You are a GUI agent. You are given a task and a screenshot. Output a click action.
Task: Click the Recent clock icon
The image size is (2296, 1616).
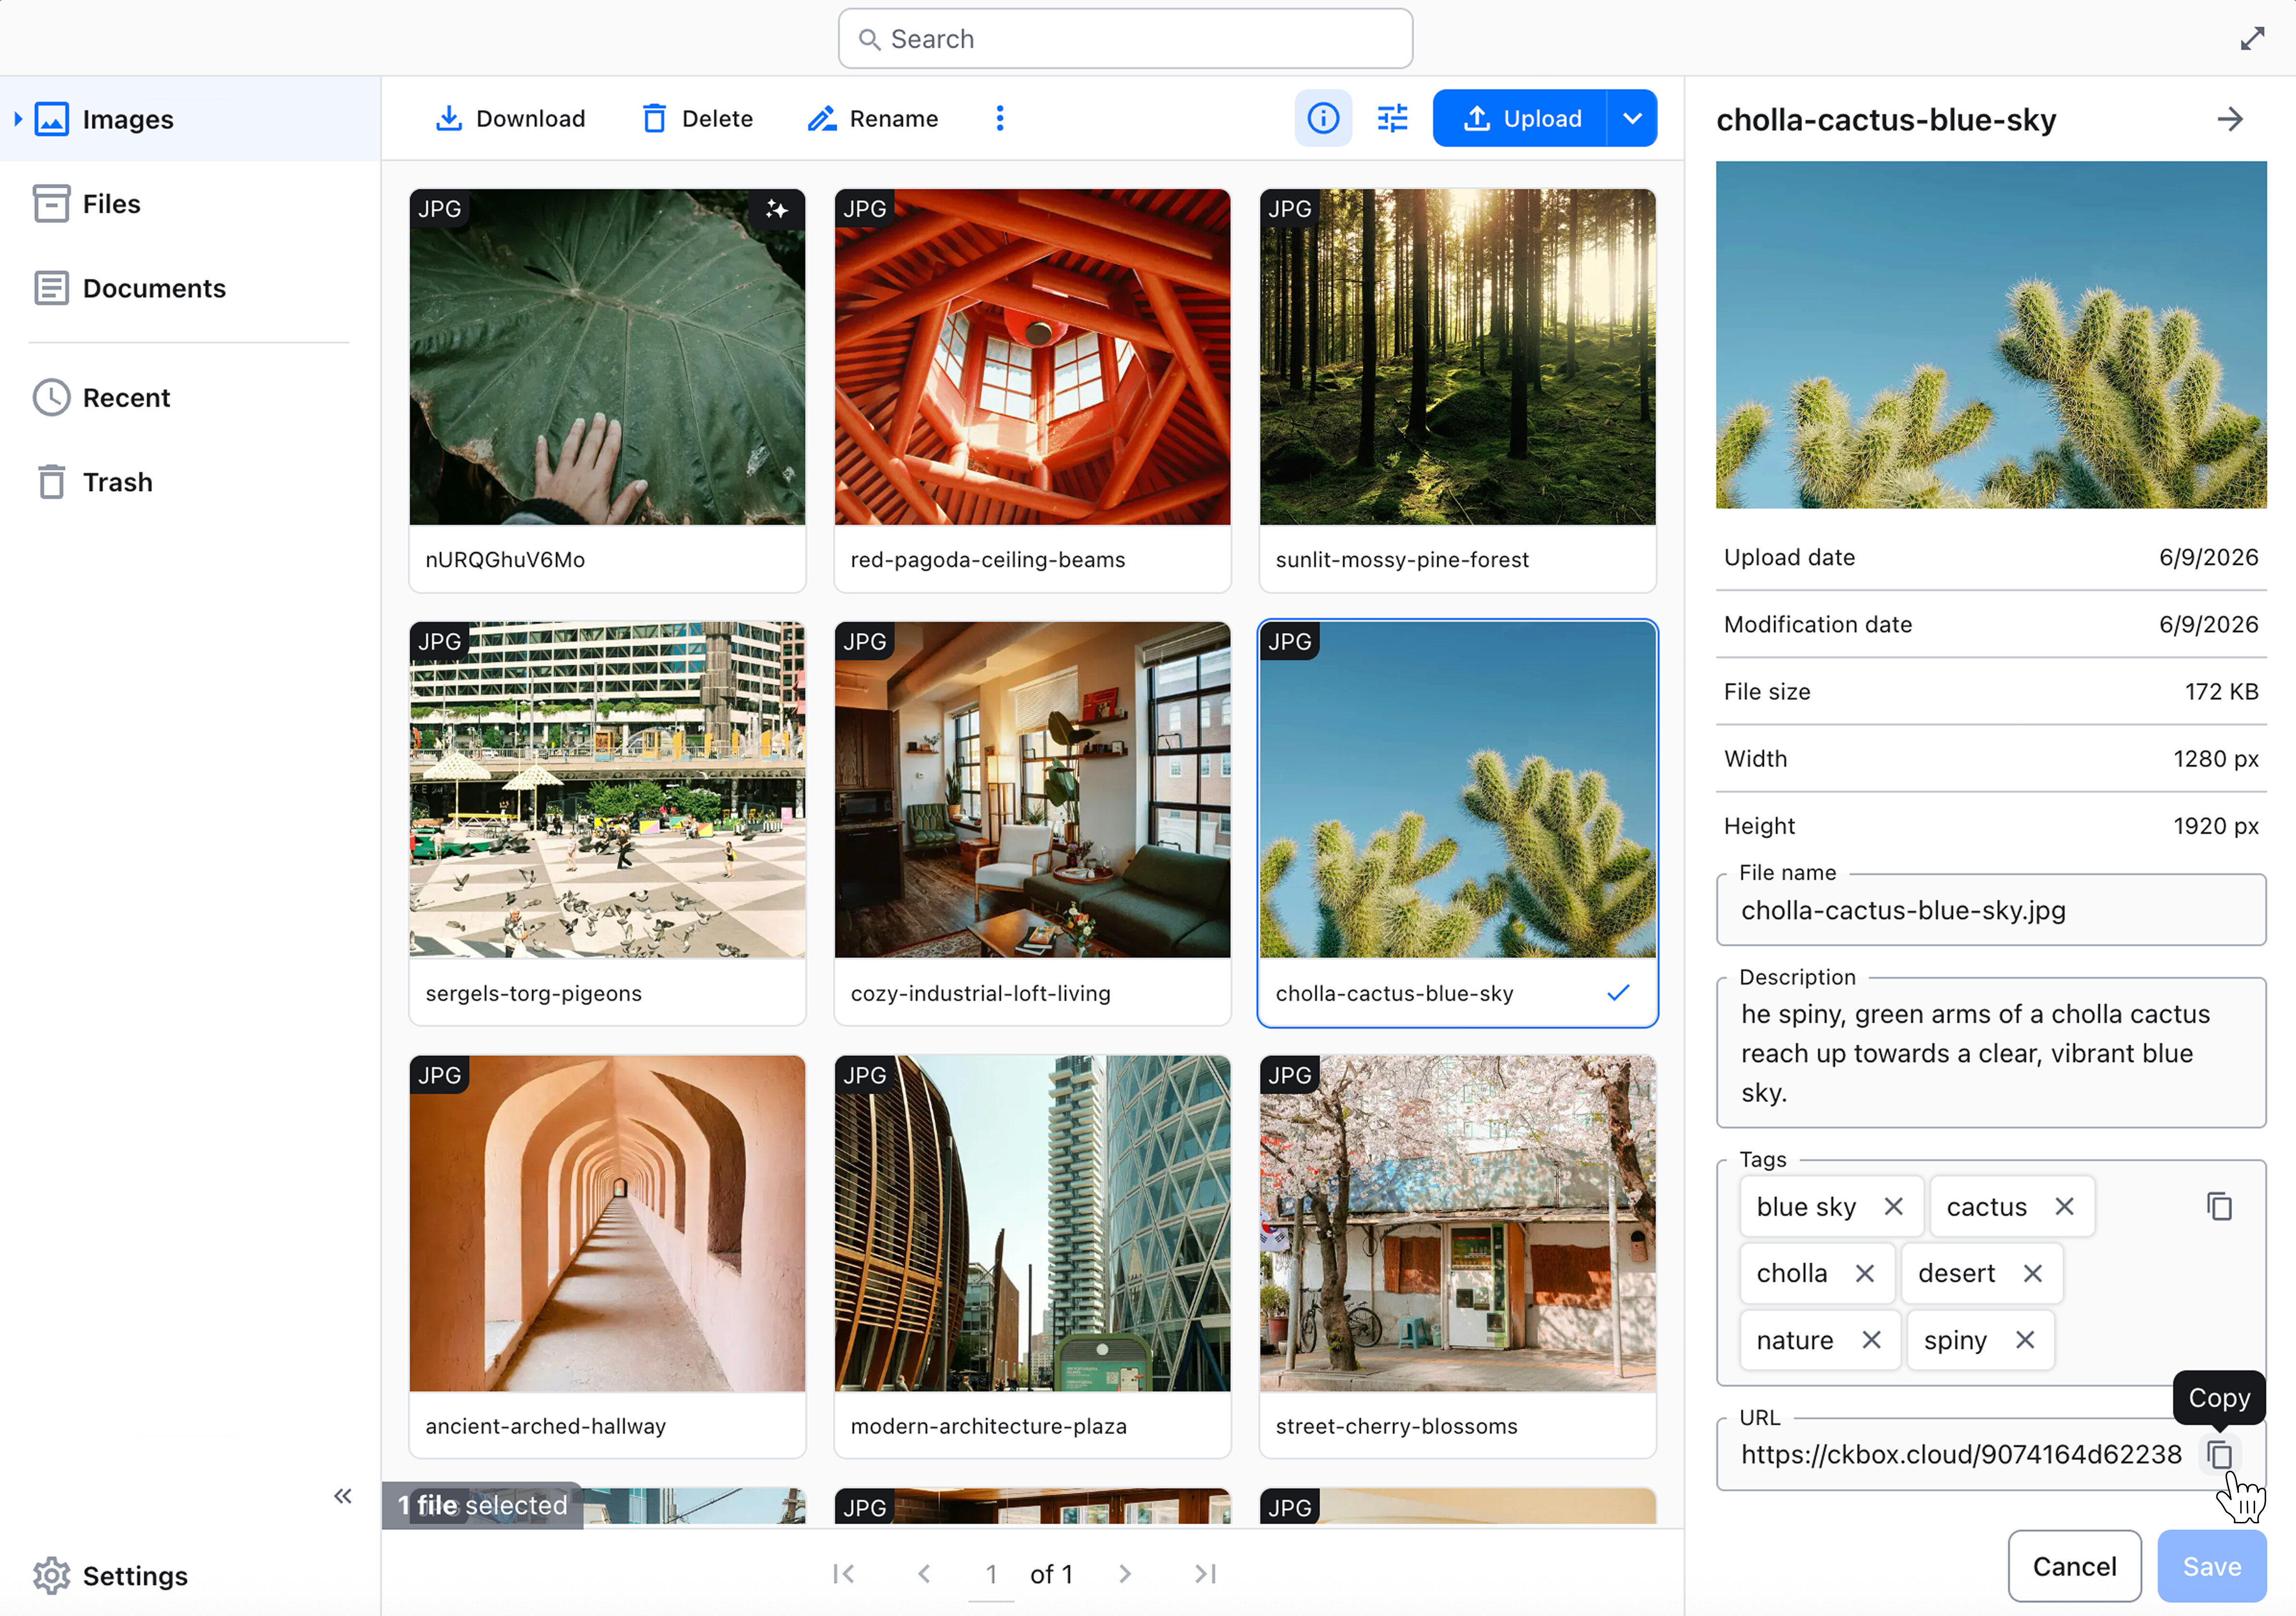52,397
